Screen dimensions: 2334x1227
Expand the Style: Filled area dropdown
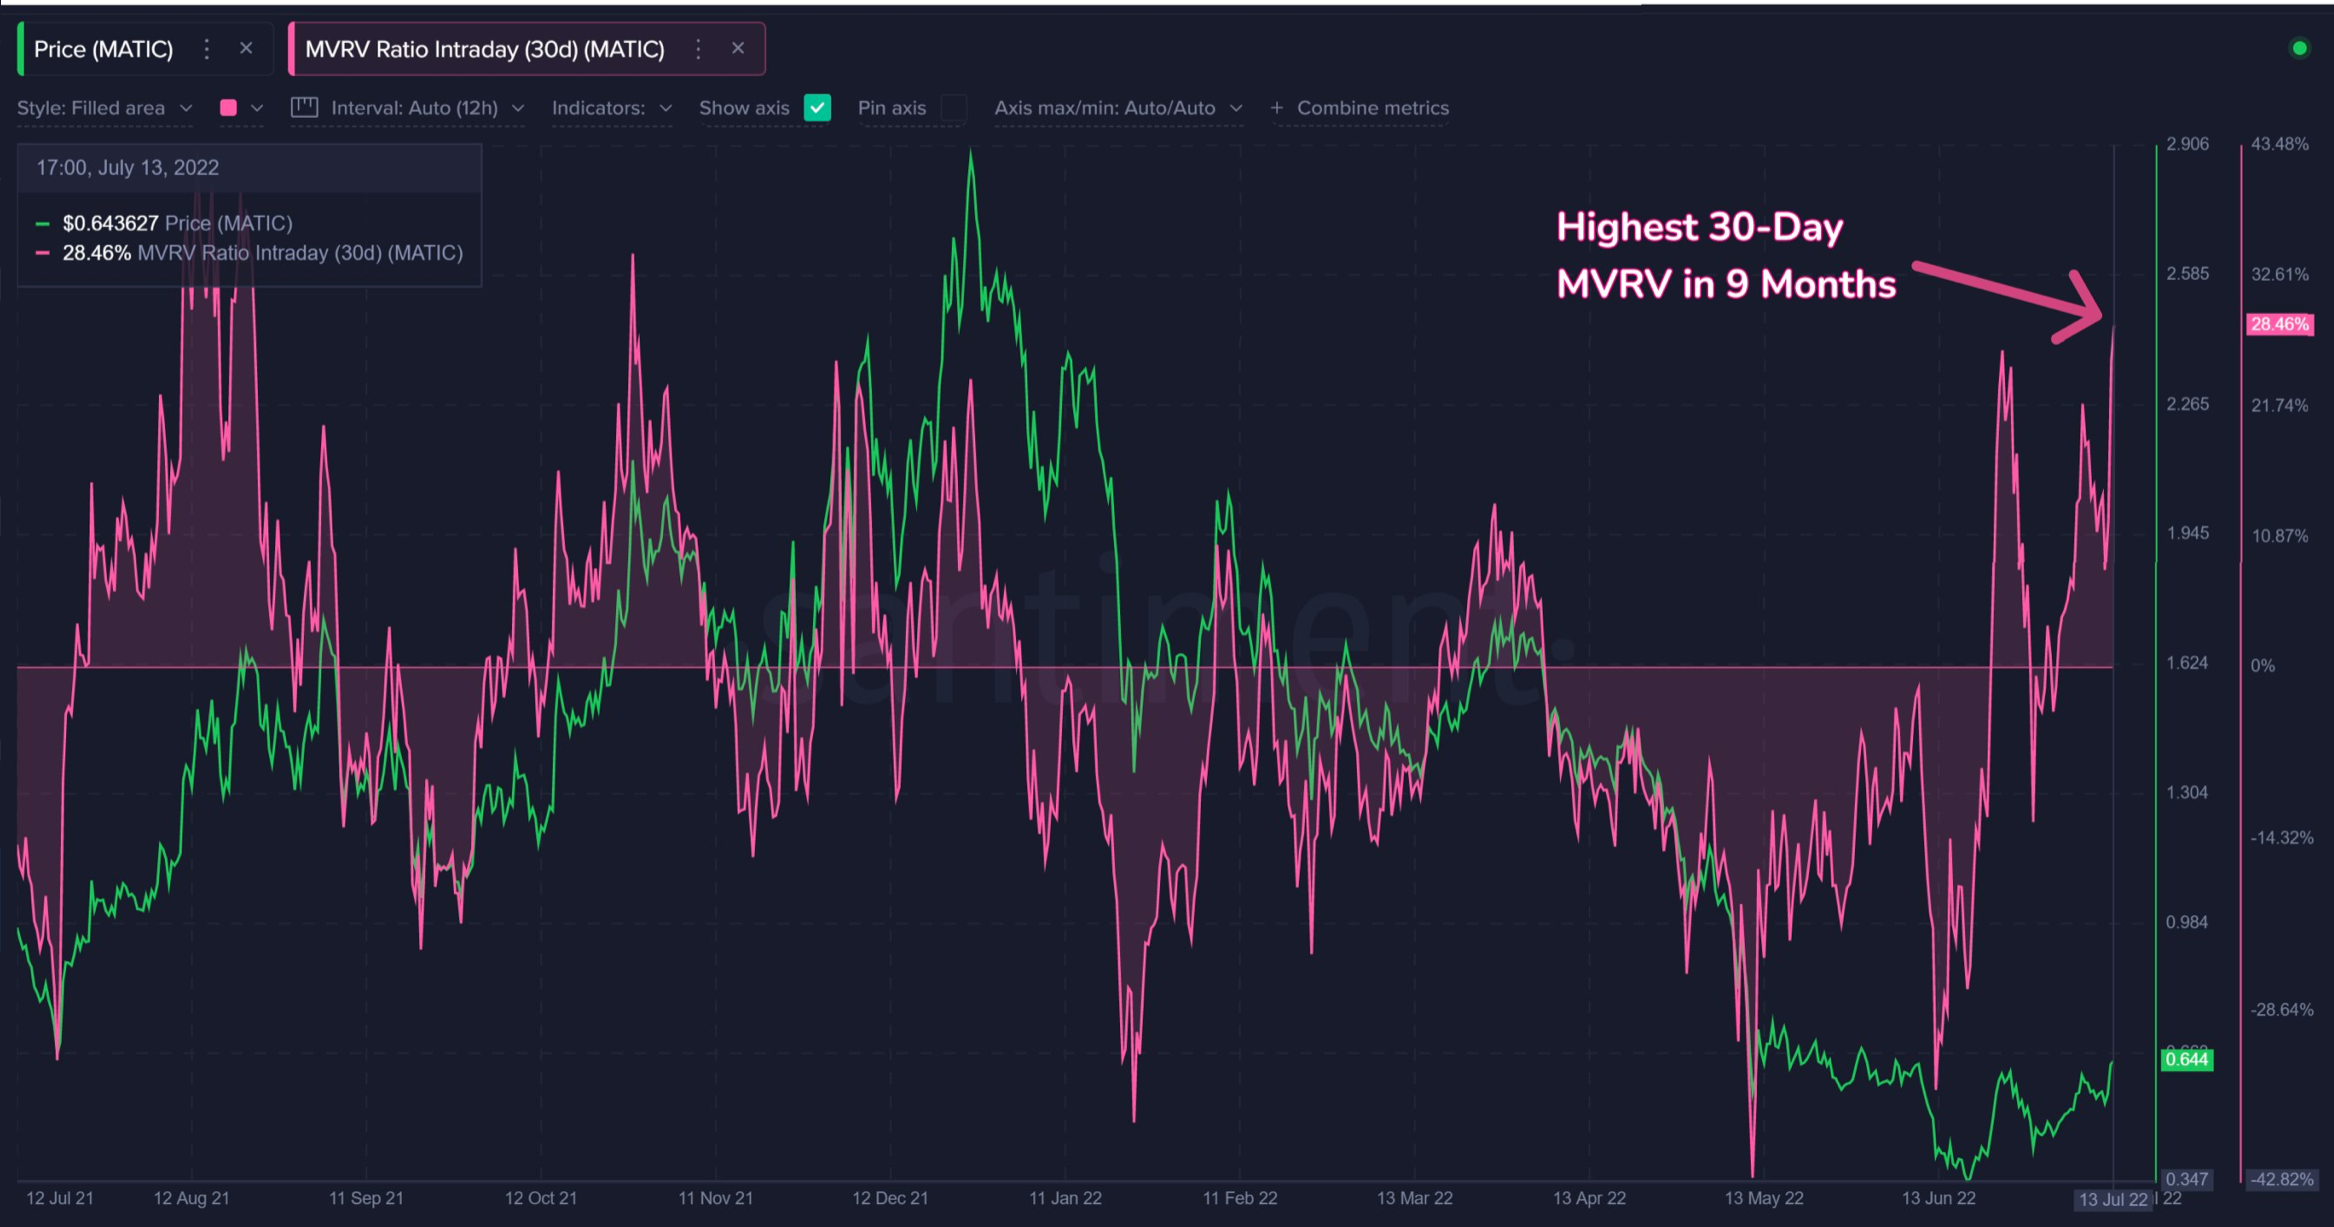pos(104,108)
